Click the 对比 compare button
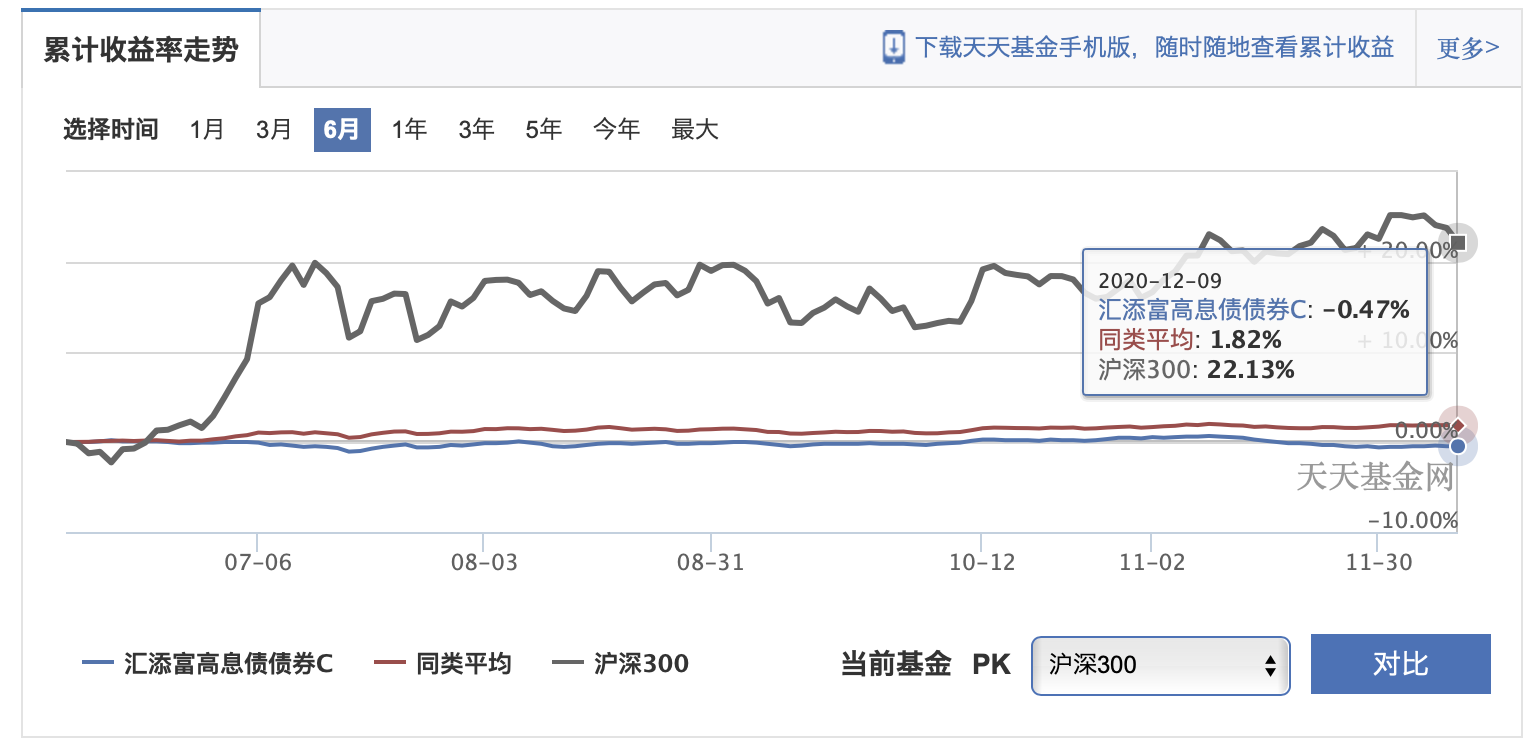The width and height of the screenshot is (1528, 748). (x=1400, y=664)
